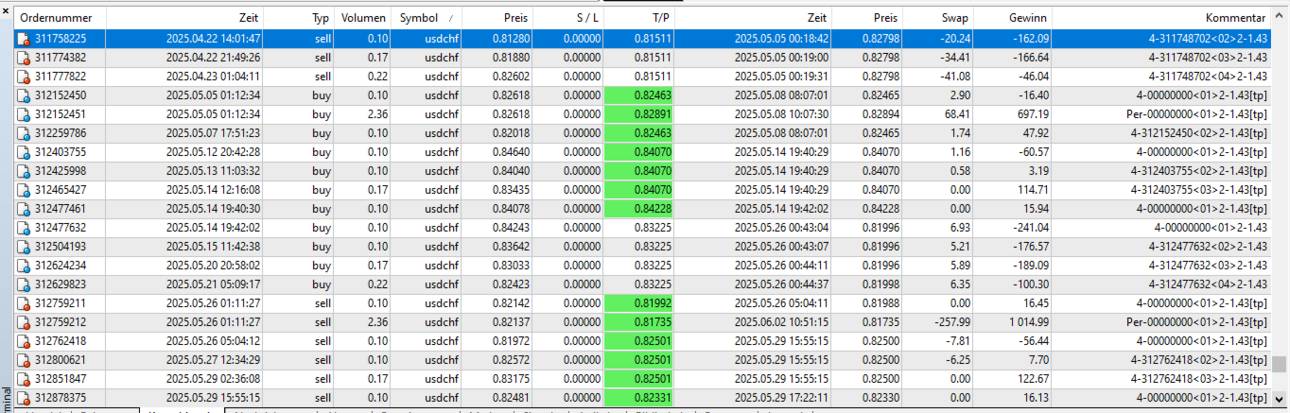The image size is (1290, 413).
Task: Click the order icon beside 312759212
Action: (23, 322)
